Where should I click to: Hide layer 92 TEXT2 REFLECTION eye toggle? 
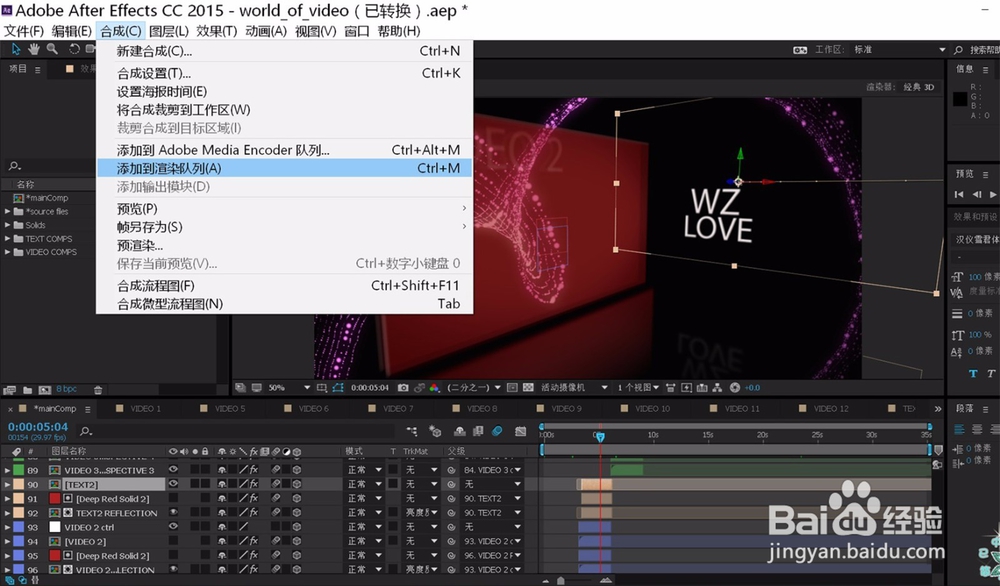click(173, 513)
